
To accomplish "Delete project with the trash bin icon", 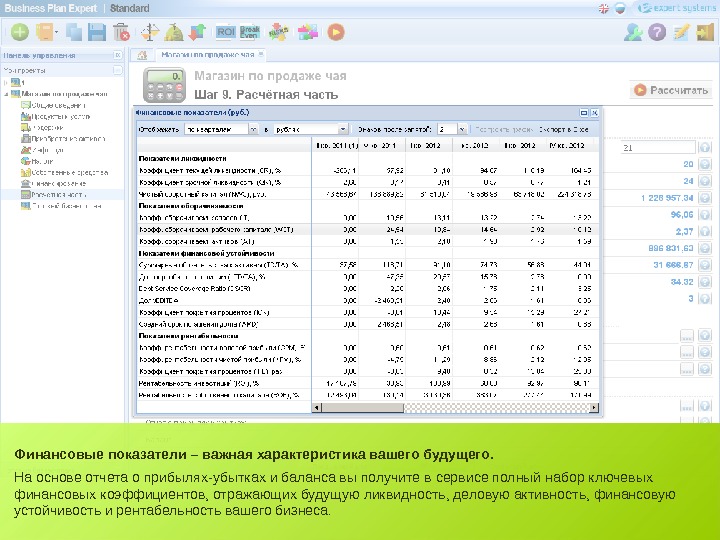I will coord(121,32).
